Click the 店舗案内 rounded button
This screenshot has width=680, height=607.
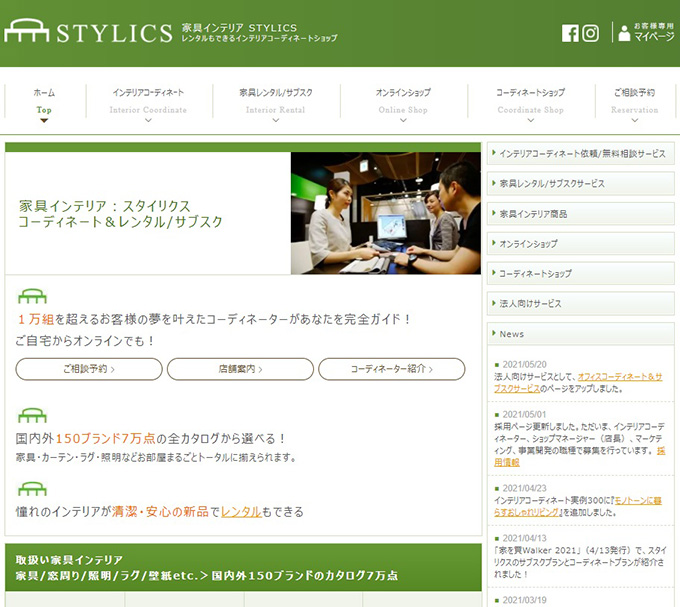tap(240, 369)
